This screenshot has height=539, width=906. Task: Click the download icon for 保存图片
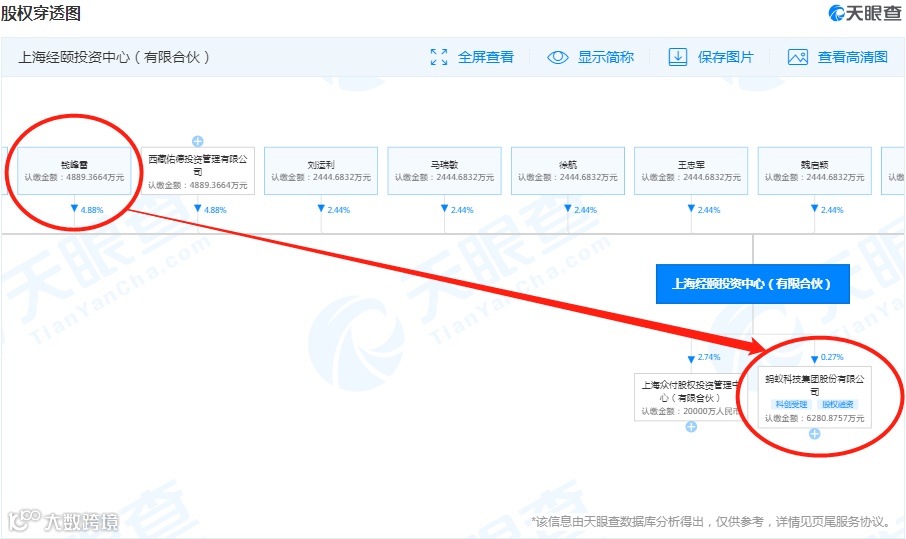pyautogui.click(x=678, y=57)
